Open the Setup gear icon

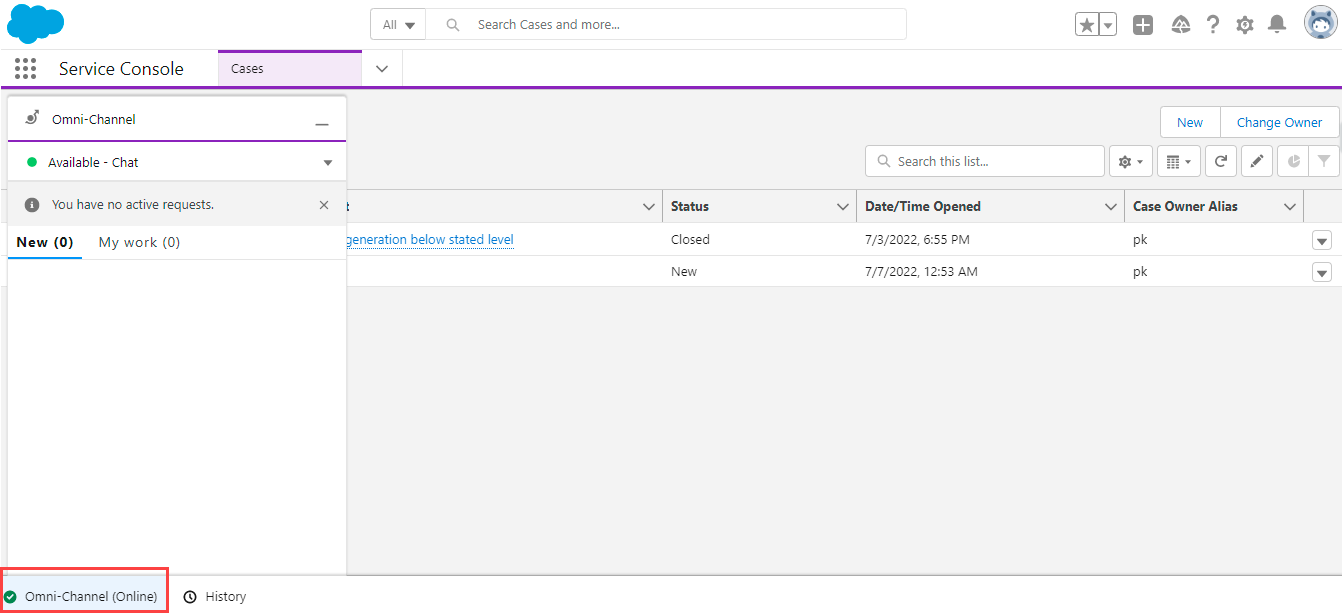point(1245,25)
